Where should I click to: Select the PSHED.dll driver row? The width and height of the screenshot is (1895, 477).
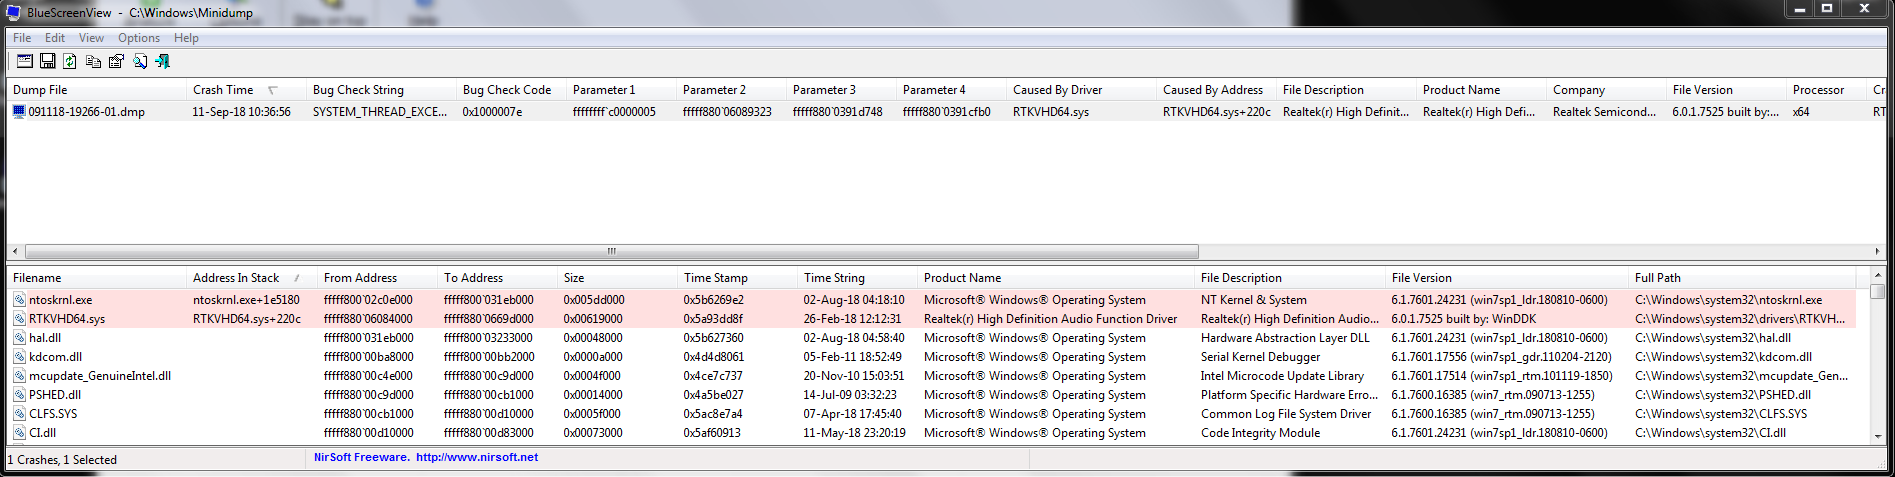click(x=932, y=395)
